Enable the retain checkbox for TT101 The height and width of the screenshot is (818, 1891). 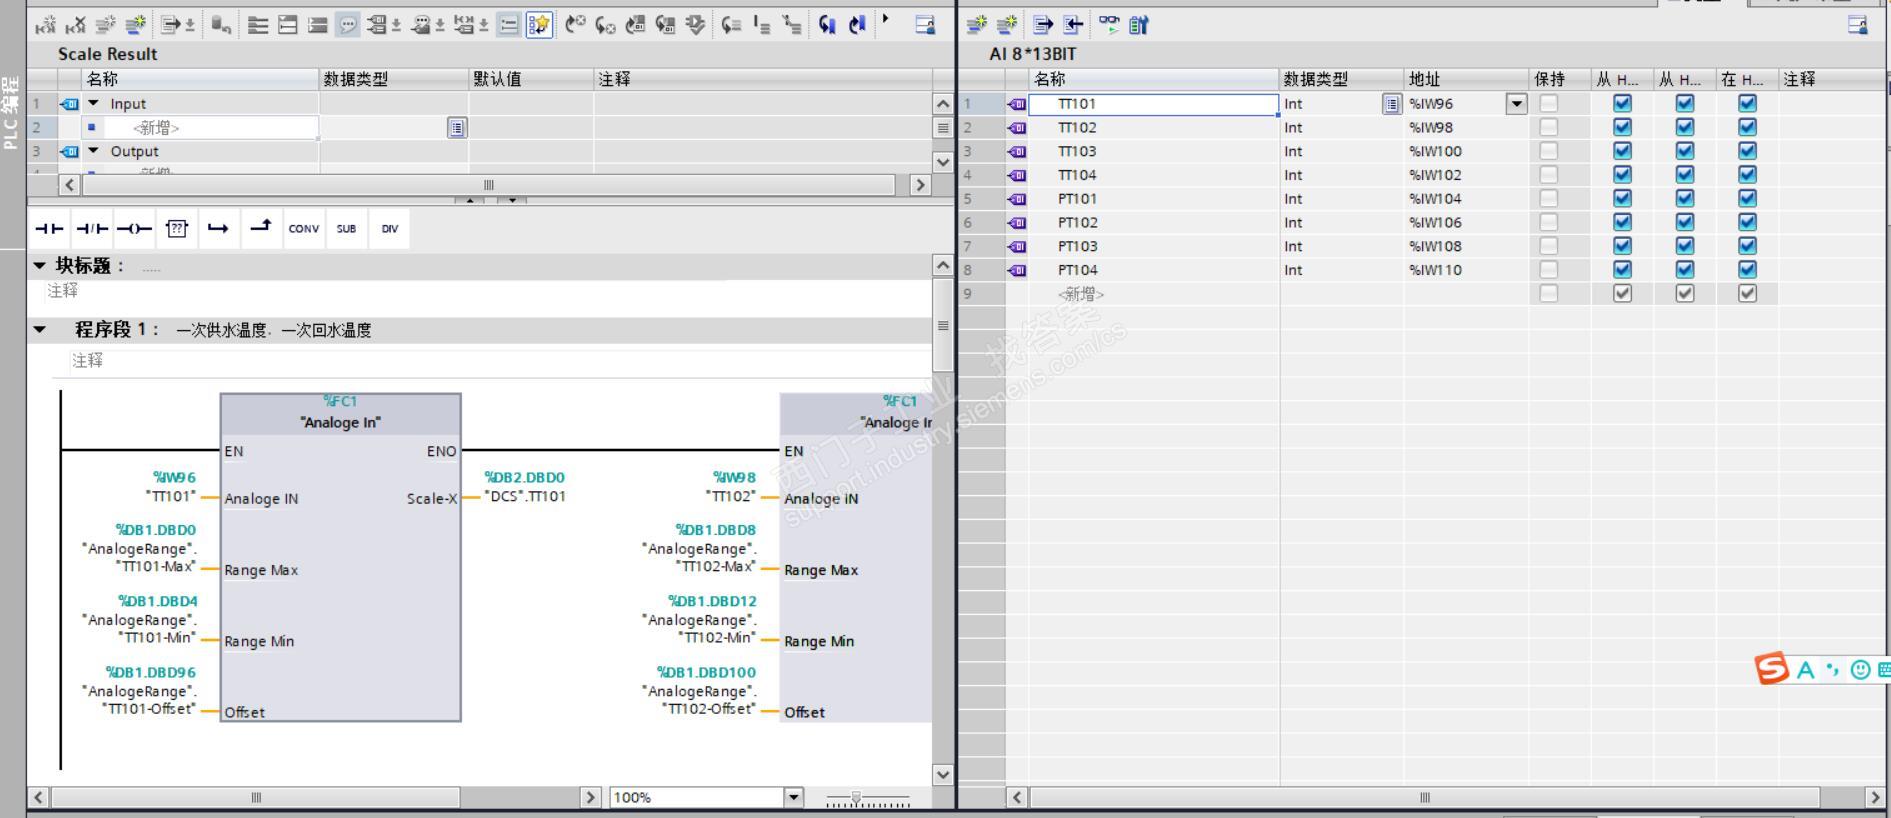[x=1548, y=103]
